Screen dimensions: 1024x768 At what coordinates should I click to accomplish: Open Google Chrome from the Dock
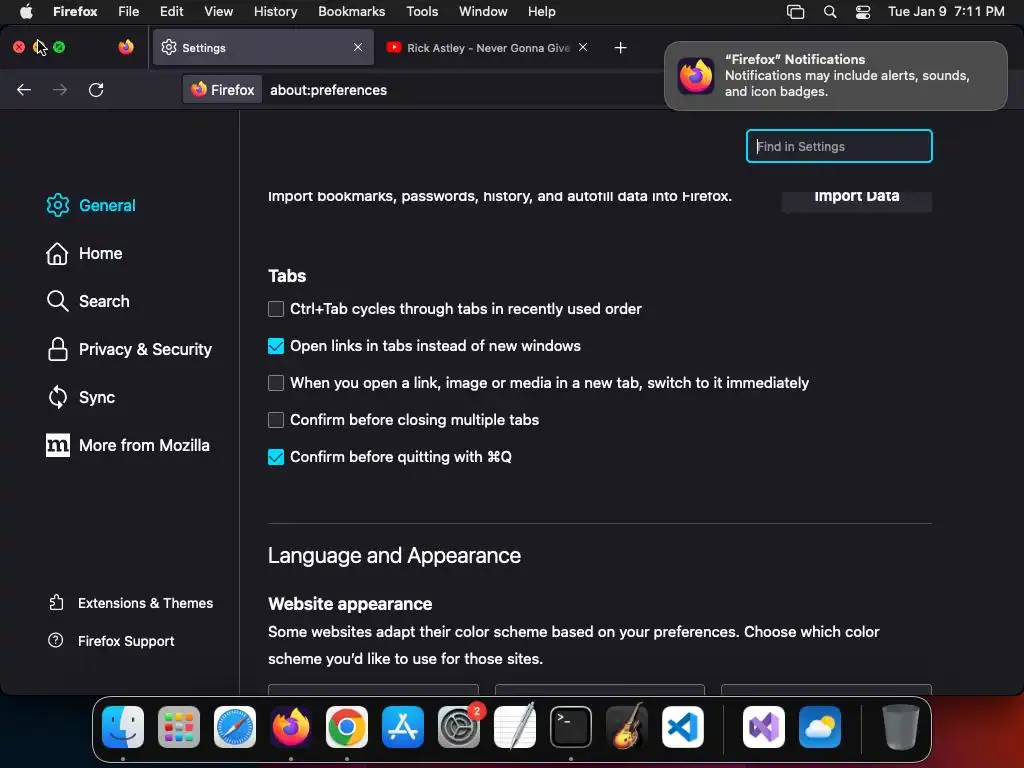tap(347, 727)
